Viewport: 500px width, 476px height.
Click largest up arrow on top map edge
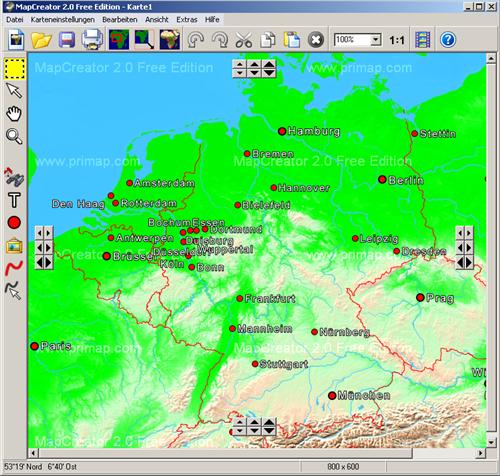pyautogui.click(x=269, y=64)
